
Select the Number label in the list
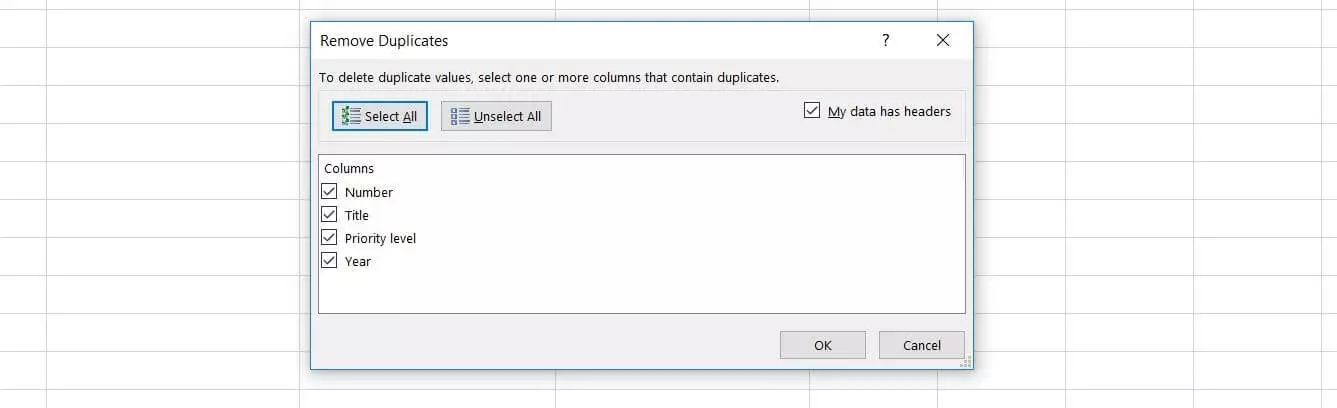369,192
